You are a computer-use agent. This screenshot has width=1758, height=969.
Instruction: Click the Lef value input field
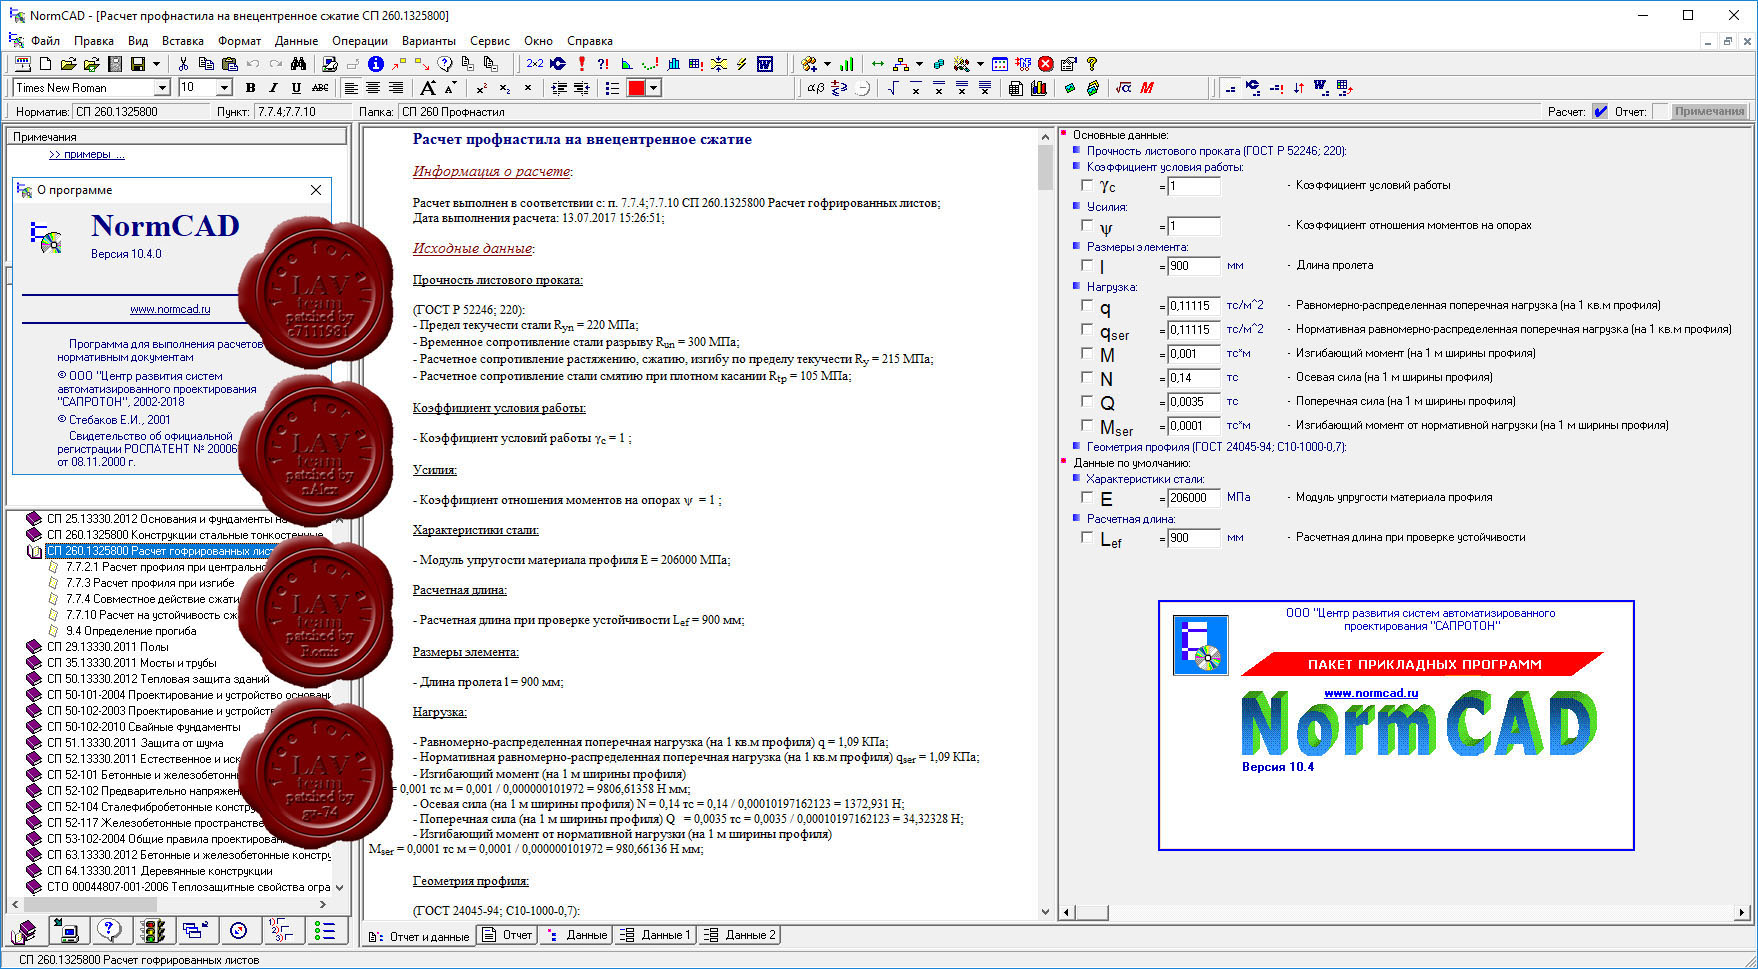click(1194, 537)
